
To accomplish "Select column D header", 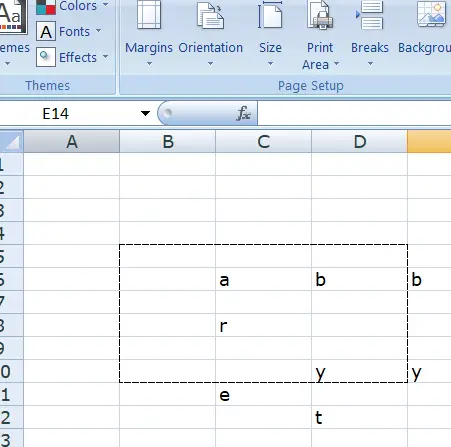I will point(359,142).
